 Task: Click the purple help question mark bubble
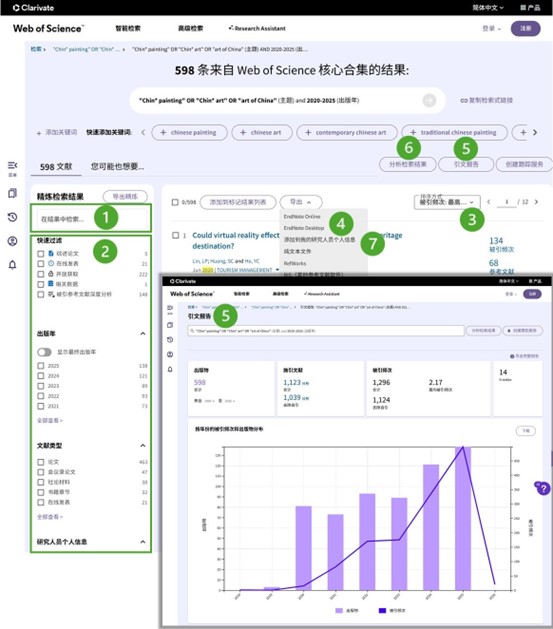pos(543,489)
